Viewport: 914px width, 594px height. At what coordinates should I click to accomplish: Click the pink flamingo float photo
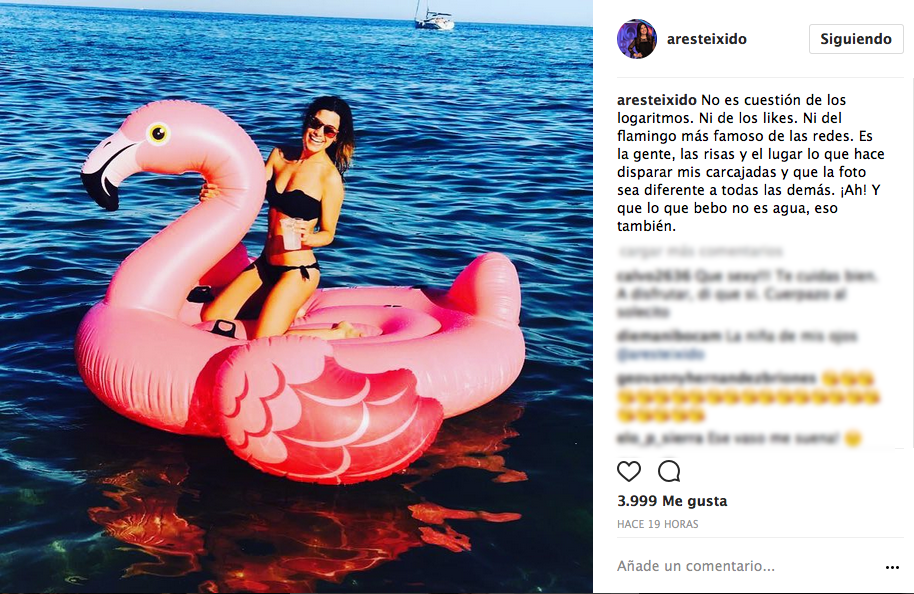coord(296,297)
